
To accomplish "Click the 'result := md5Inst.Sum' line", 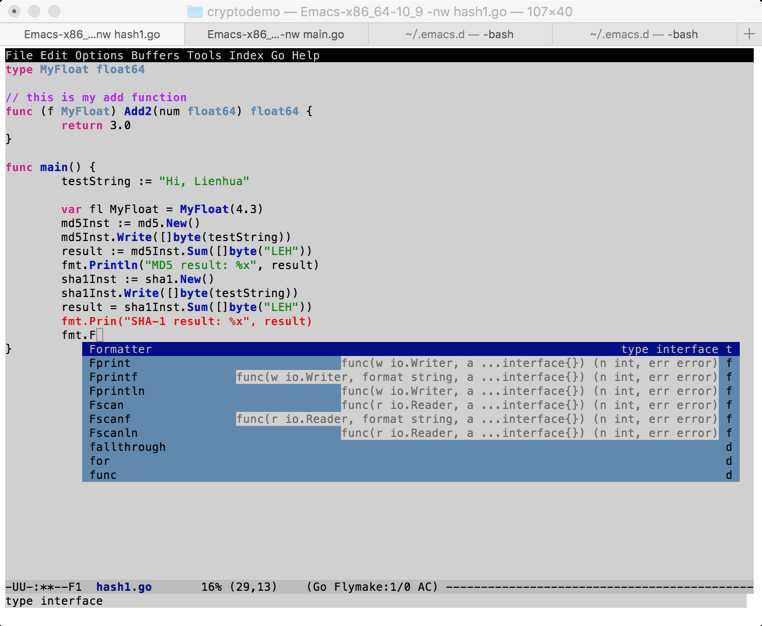I will (187, 251).
